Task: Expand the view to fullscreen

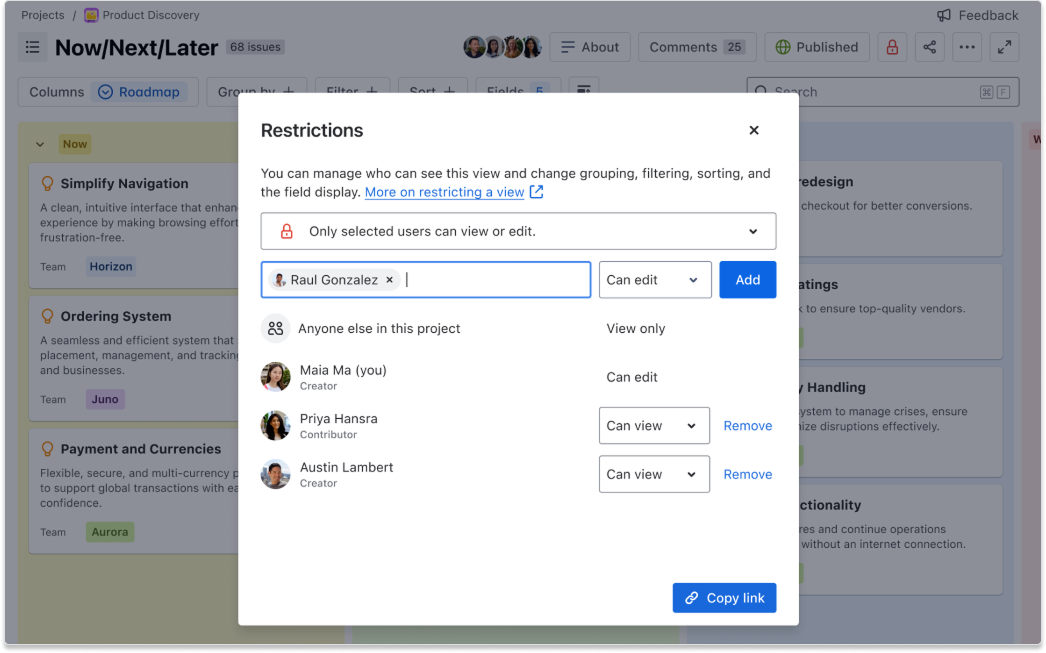Action: (1004, 46)
